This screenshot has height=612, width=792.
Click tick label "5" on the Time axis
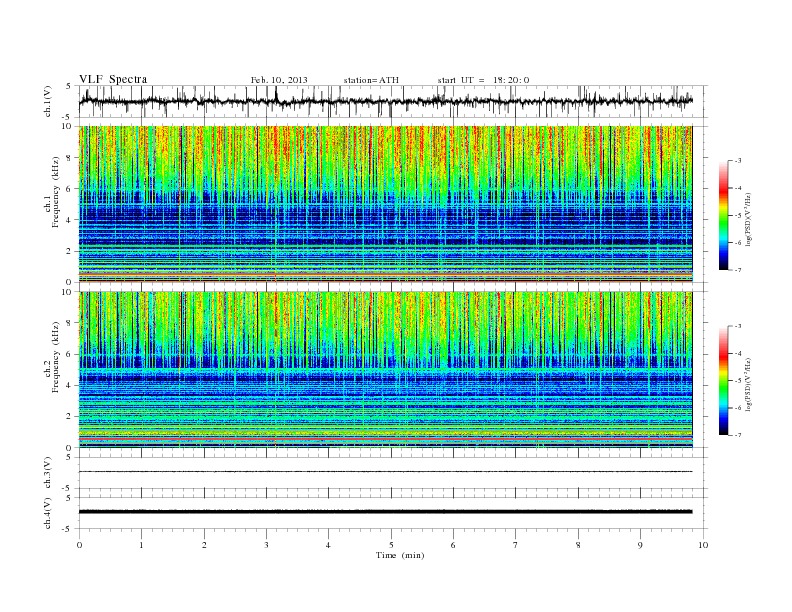click(x=391, y=545)
